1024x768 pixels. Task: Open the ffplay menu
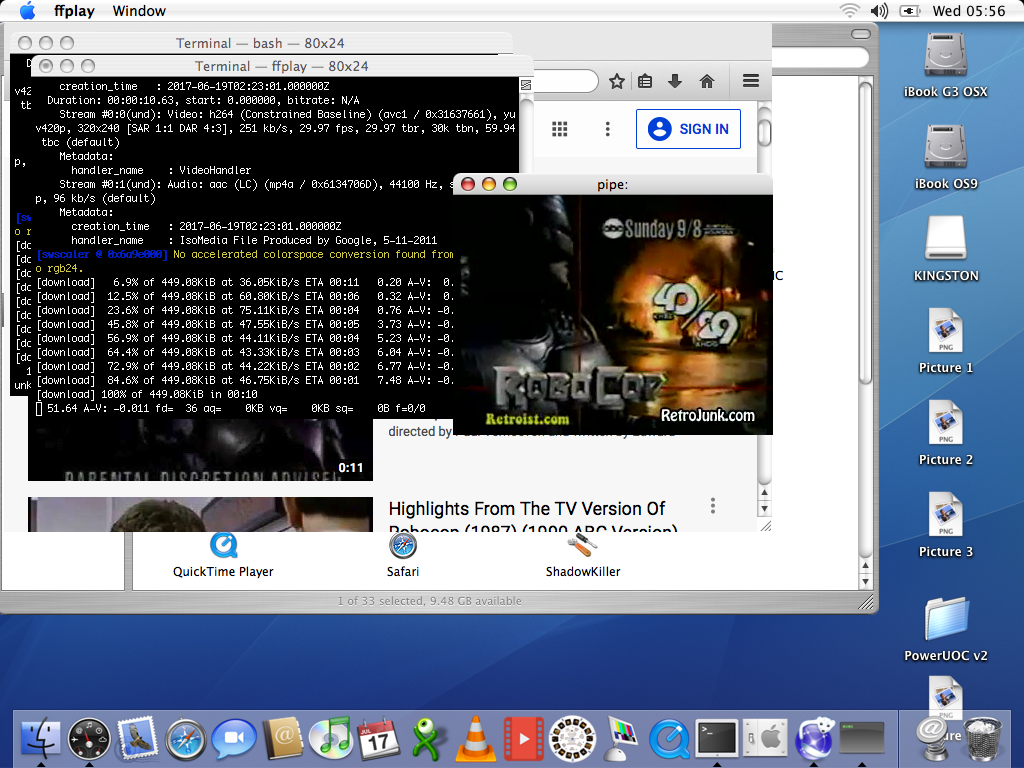point(74,11)
